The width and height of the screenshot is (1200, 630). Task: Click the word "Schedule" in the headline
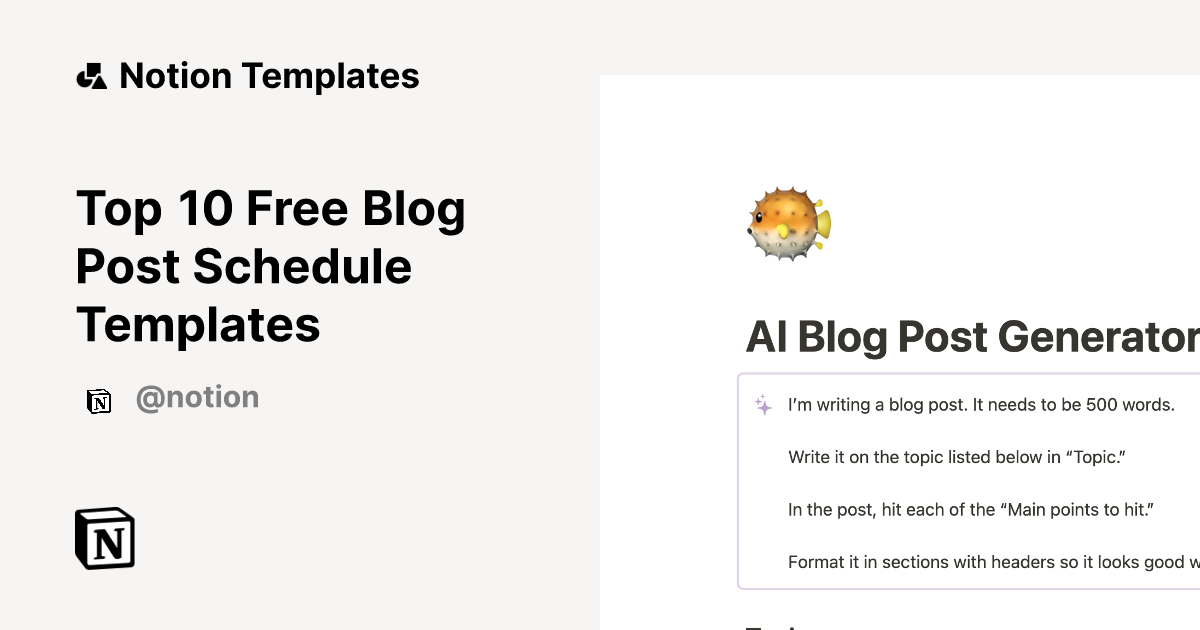302,266
